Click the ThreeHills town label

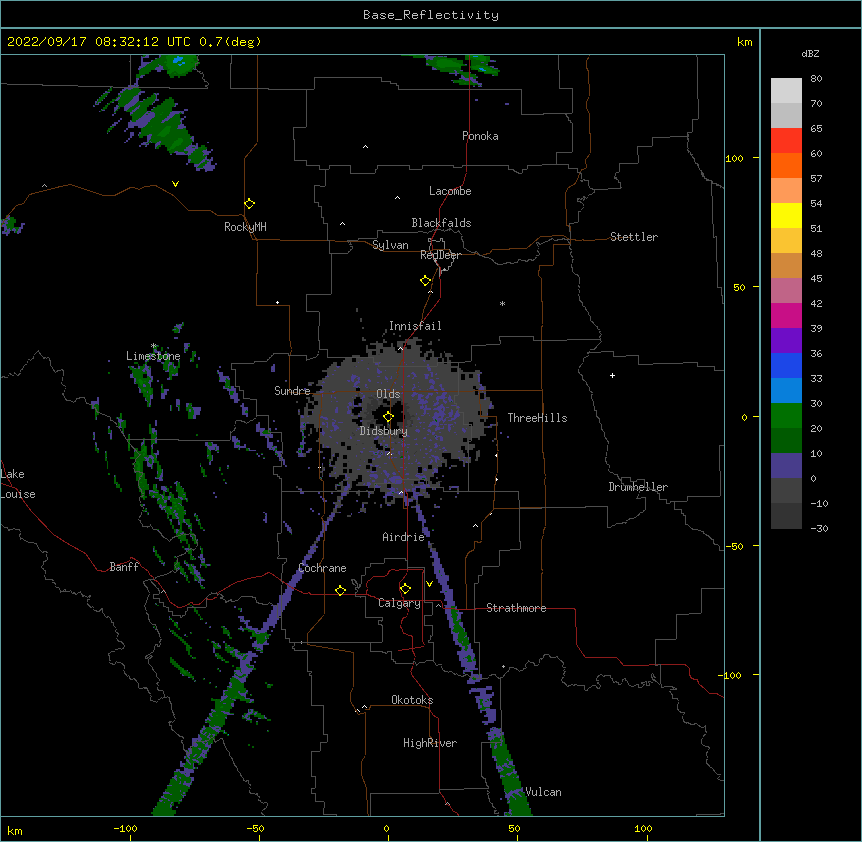point(537,418)
